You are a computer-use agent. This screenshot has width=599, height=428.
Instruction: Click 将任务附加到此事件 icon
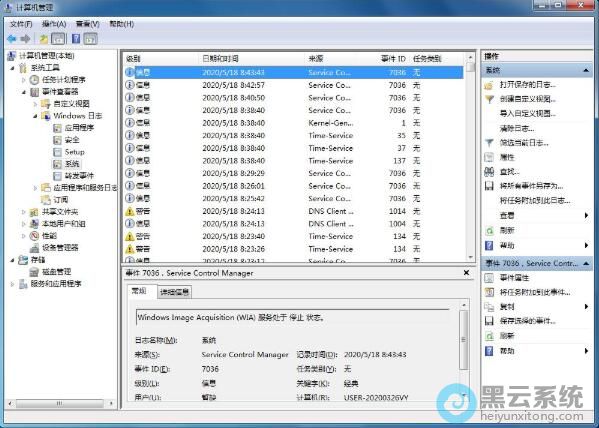tap(489, 292)
